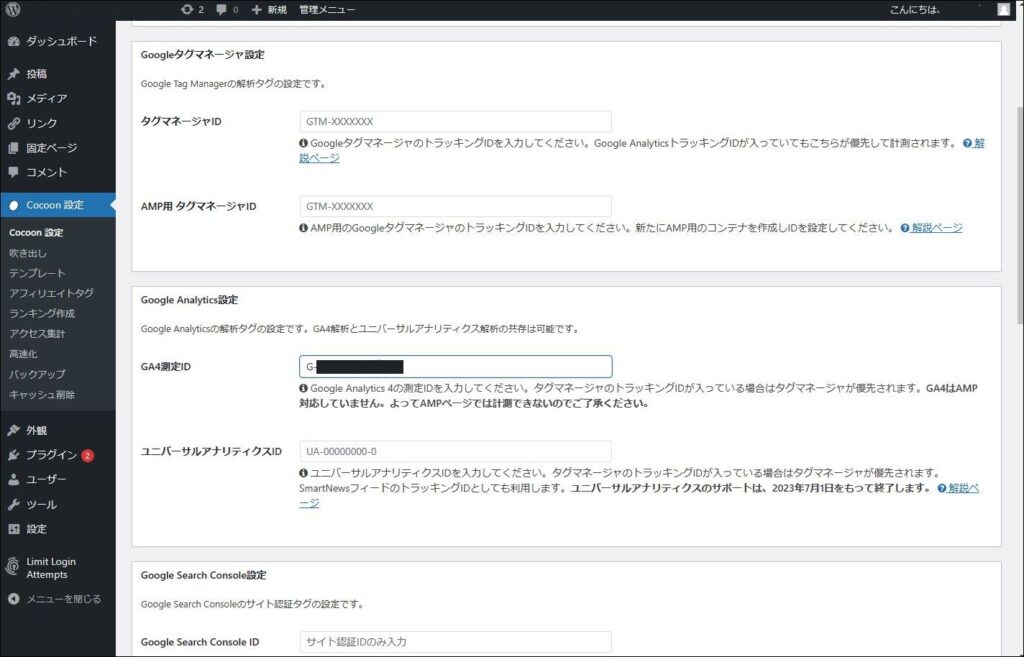Click the リンク chain icon
The height and width of the screenshot is (657, 1024).
click(x=14, y=123)
